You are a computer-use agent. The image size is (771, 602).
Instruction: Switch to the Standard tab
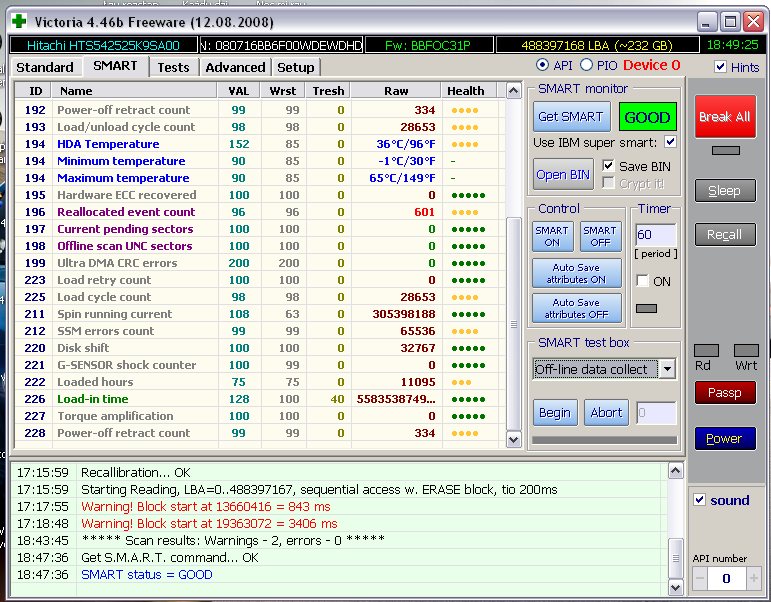[45, 67]
